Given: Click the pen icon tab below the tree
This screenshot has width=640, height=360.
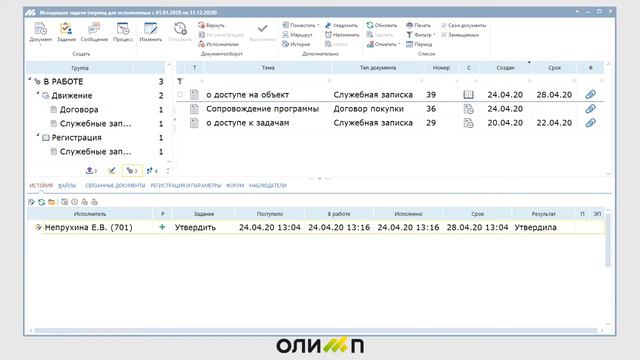Looking at the screenshot, I should pyautogui.click(x=111, y=171).
